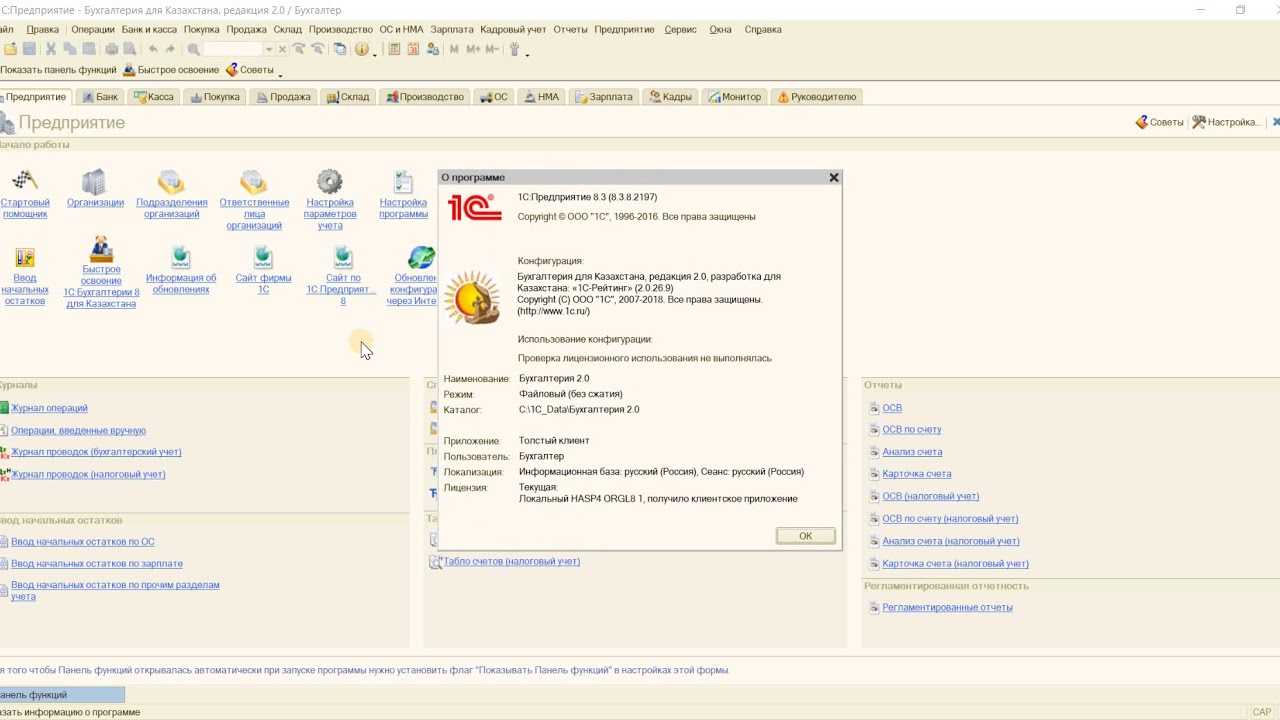Open the Сервис menu
The image size is (1280, 720).
coord(680,29)
